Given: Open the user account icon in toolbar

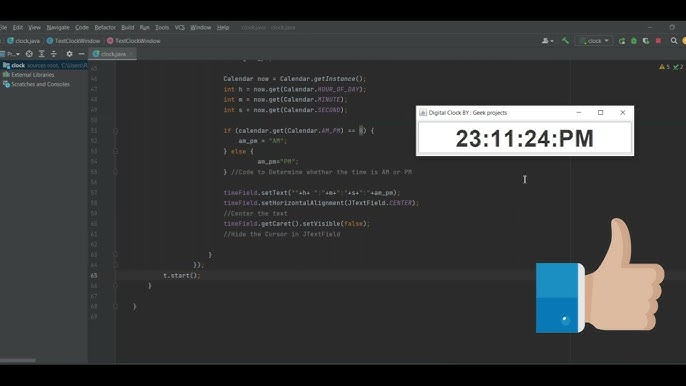Looking at the screenshot, I should pyautogui.click(x=547, y=41).
